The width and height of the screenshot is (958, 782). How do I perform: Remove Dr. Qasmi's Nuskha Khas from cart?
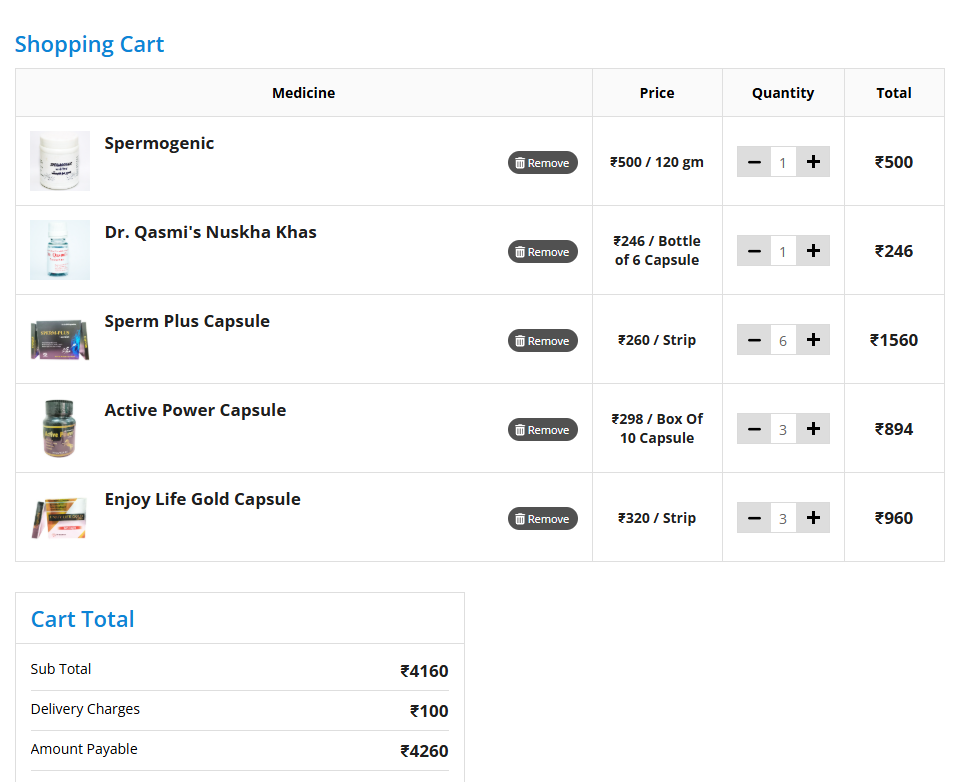tap(542, 252)
